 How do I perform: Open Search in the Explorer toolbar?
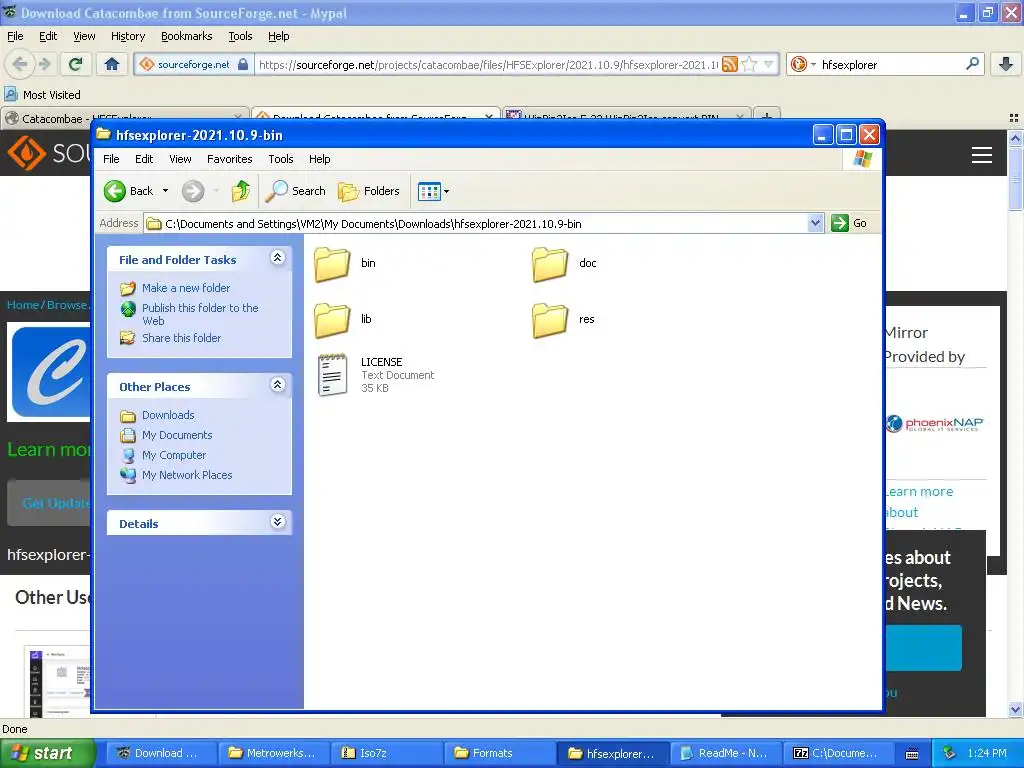[x=295, y=191]
